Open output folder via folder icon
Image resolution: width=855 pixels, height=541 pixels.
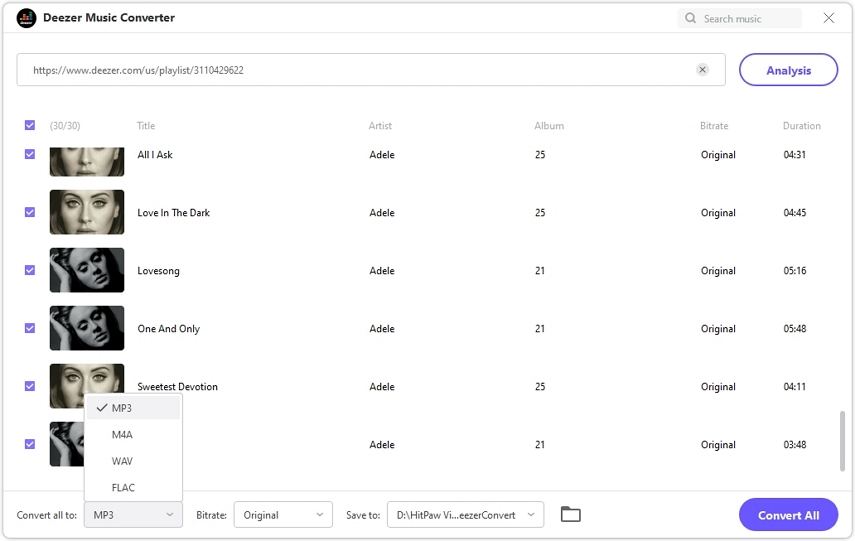pyautogui.click(x=570, y=514)
